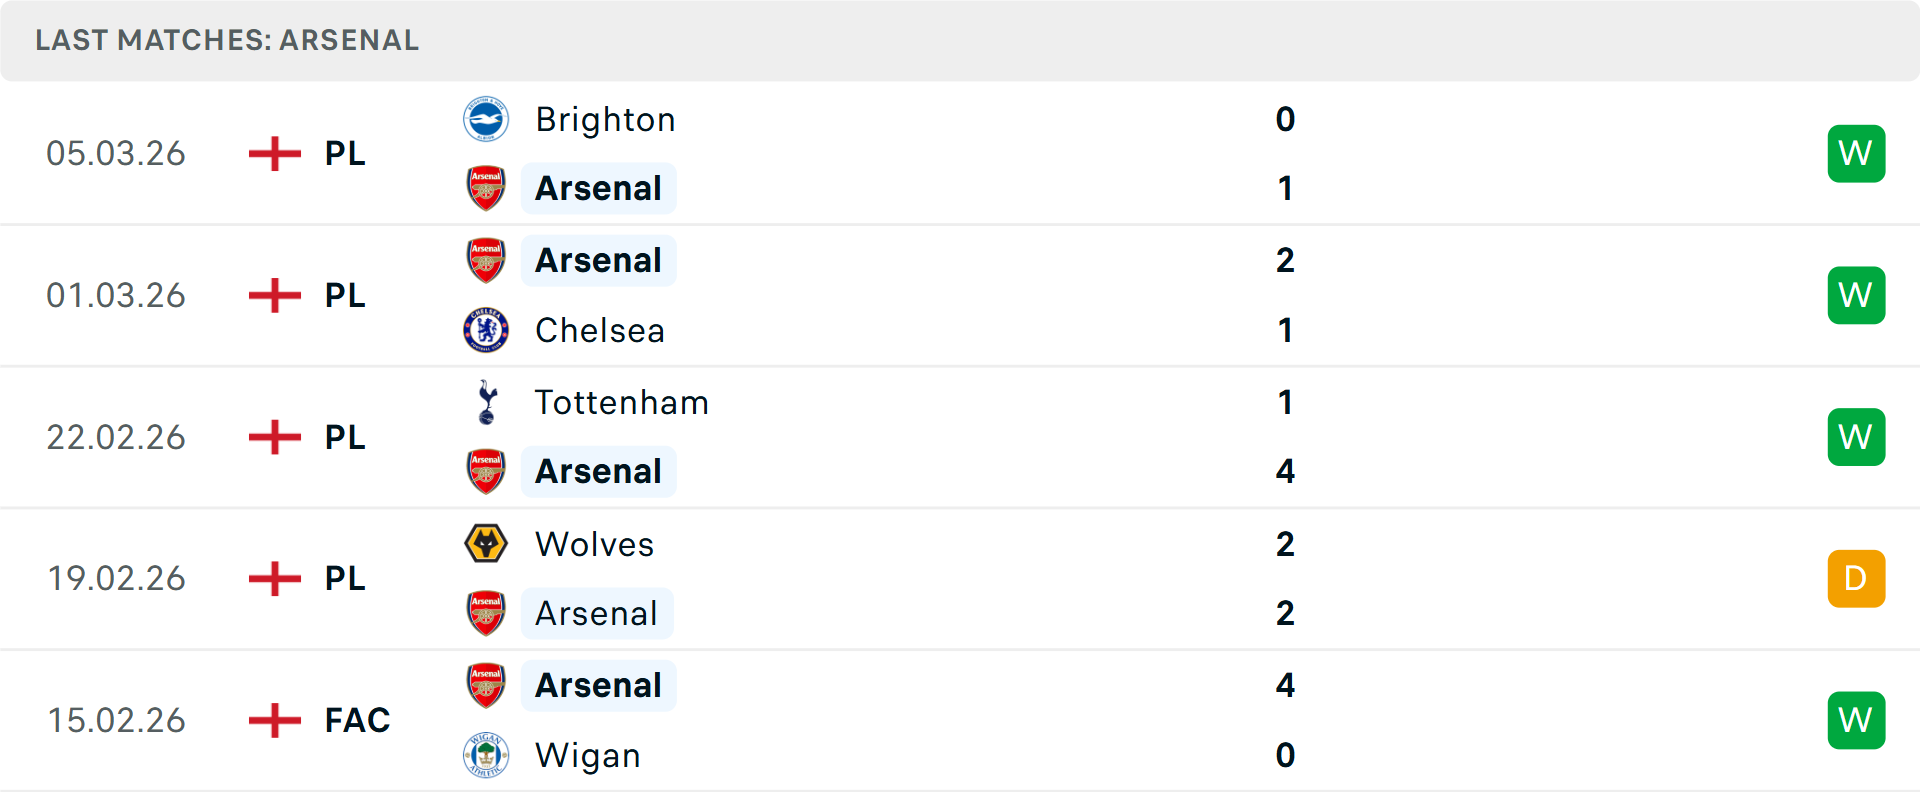Click the England flag on the 22.02.26 row
This screenshot has width=1920, height=792.
click(273, 437)
